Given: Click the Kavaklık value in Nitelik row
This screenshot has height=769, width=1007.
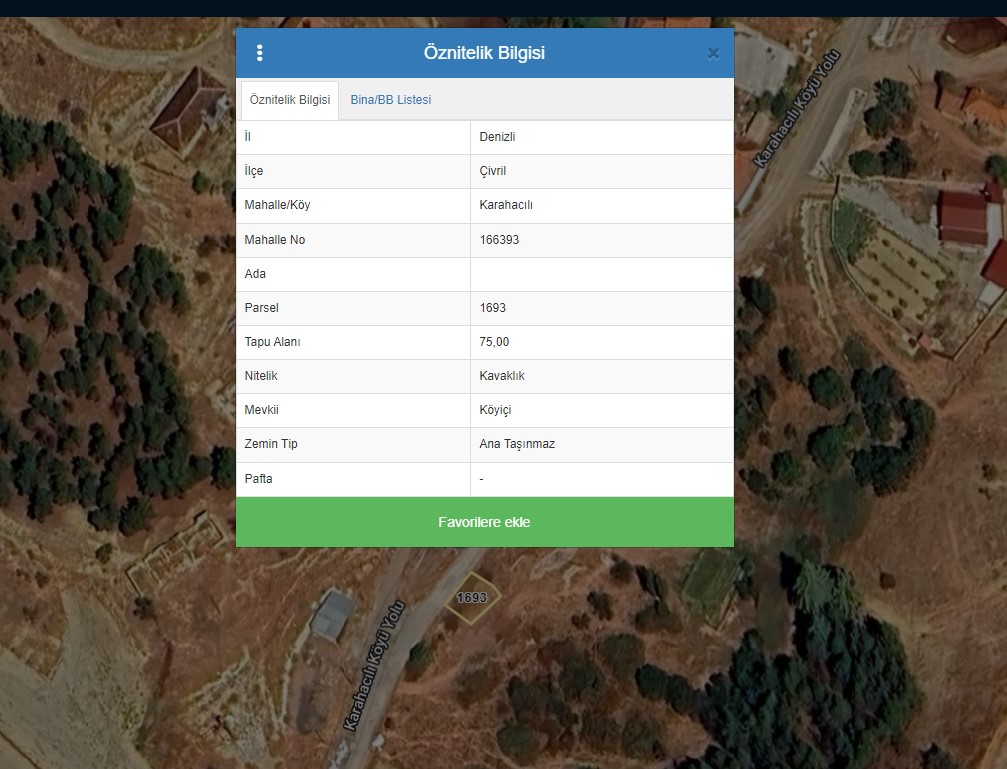Looking at the screenshot, I should (x=502, y=376).
